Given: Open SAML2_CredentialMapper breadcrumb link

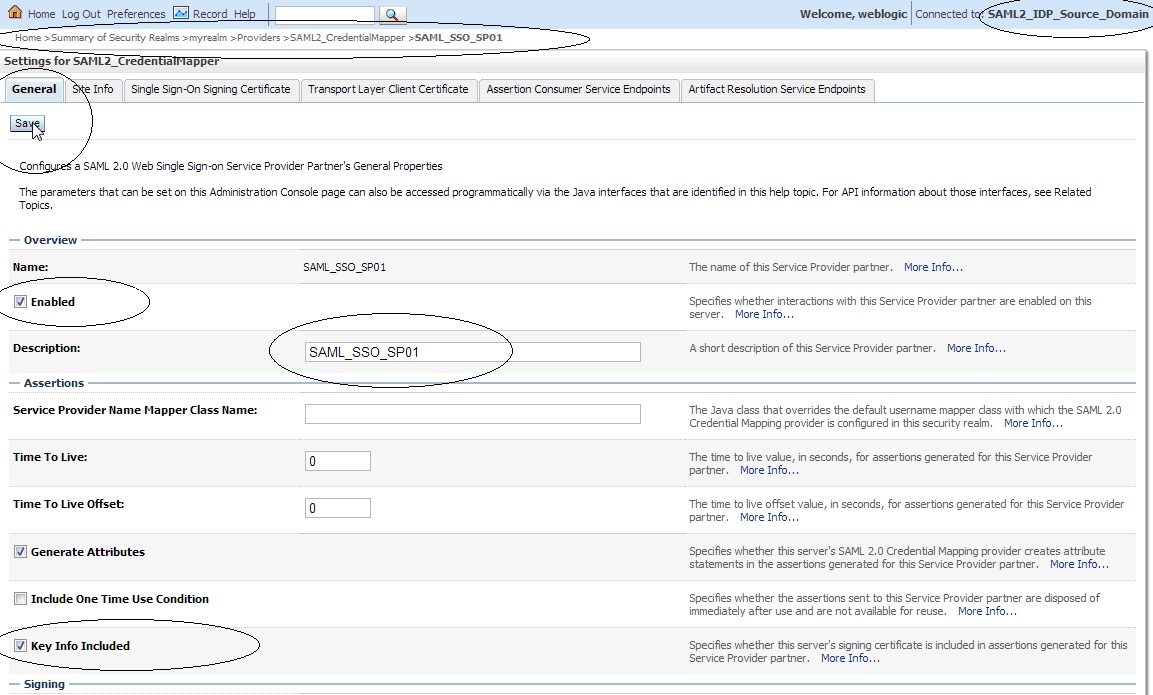Looking at the screenshot, I should click(x=347, y=38).
